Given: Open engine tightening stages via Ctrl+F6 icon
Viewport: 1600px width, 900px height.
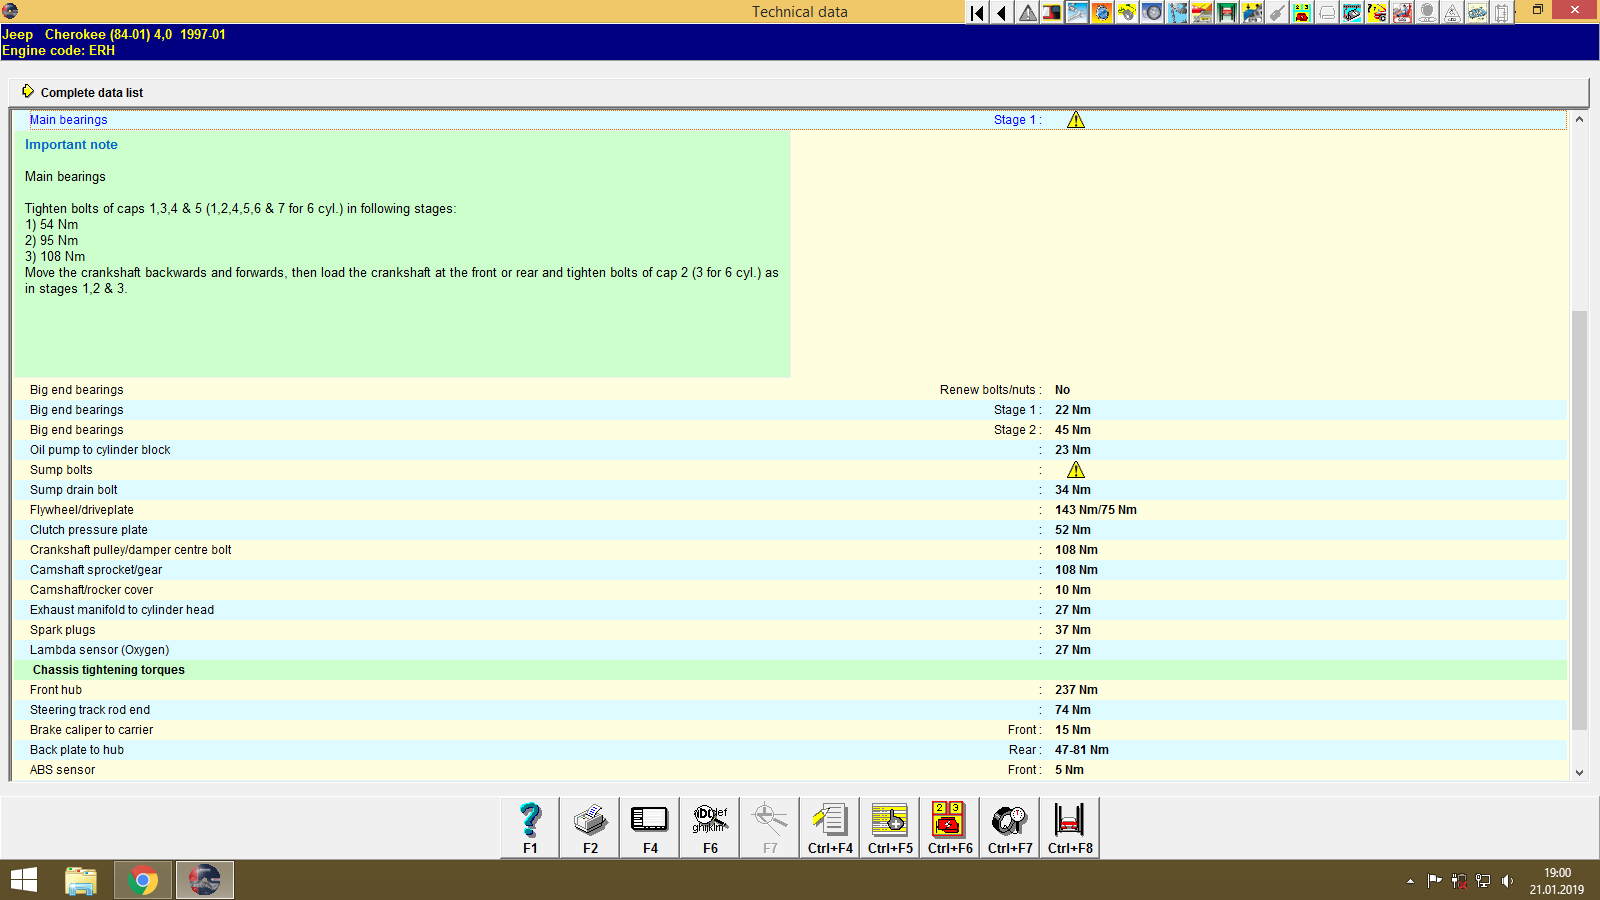Looking at the screenshot, I should pos(949,827).
